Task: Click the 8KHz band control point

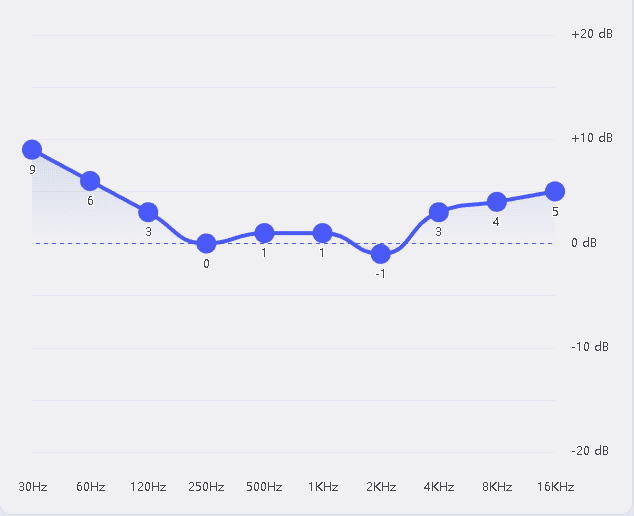Action: pos(496,202)
